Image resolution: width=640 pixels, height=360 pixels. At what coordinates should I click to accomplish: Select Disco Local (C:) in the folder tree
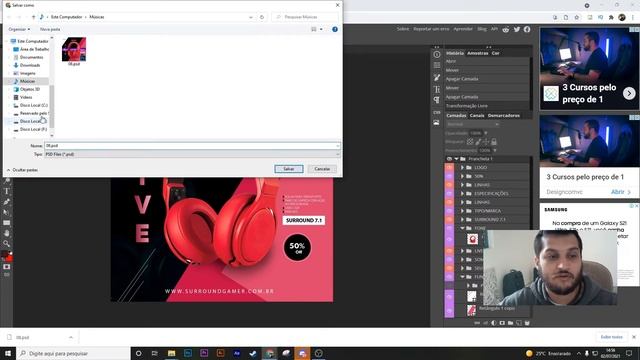point(31,105)
